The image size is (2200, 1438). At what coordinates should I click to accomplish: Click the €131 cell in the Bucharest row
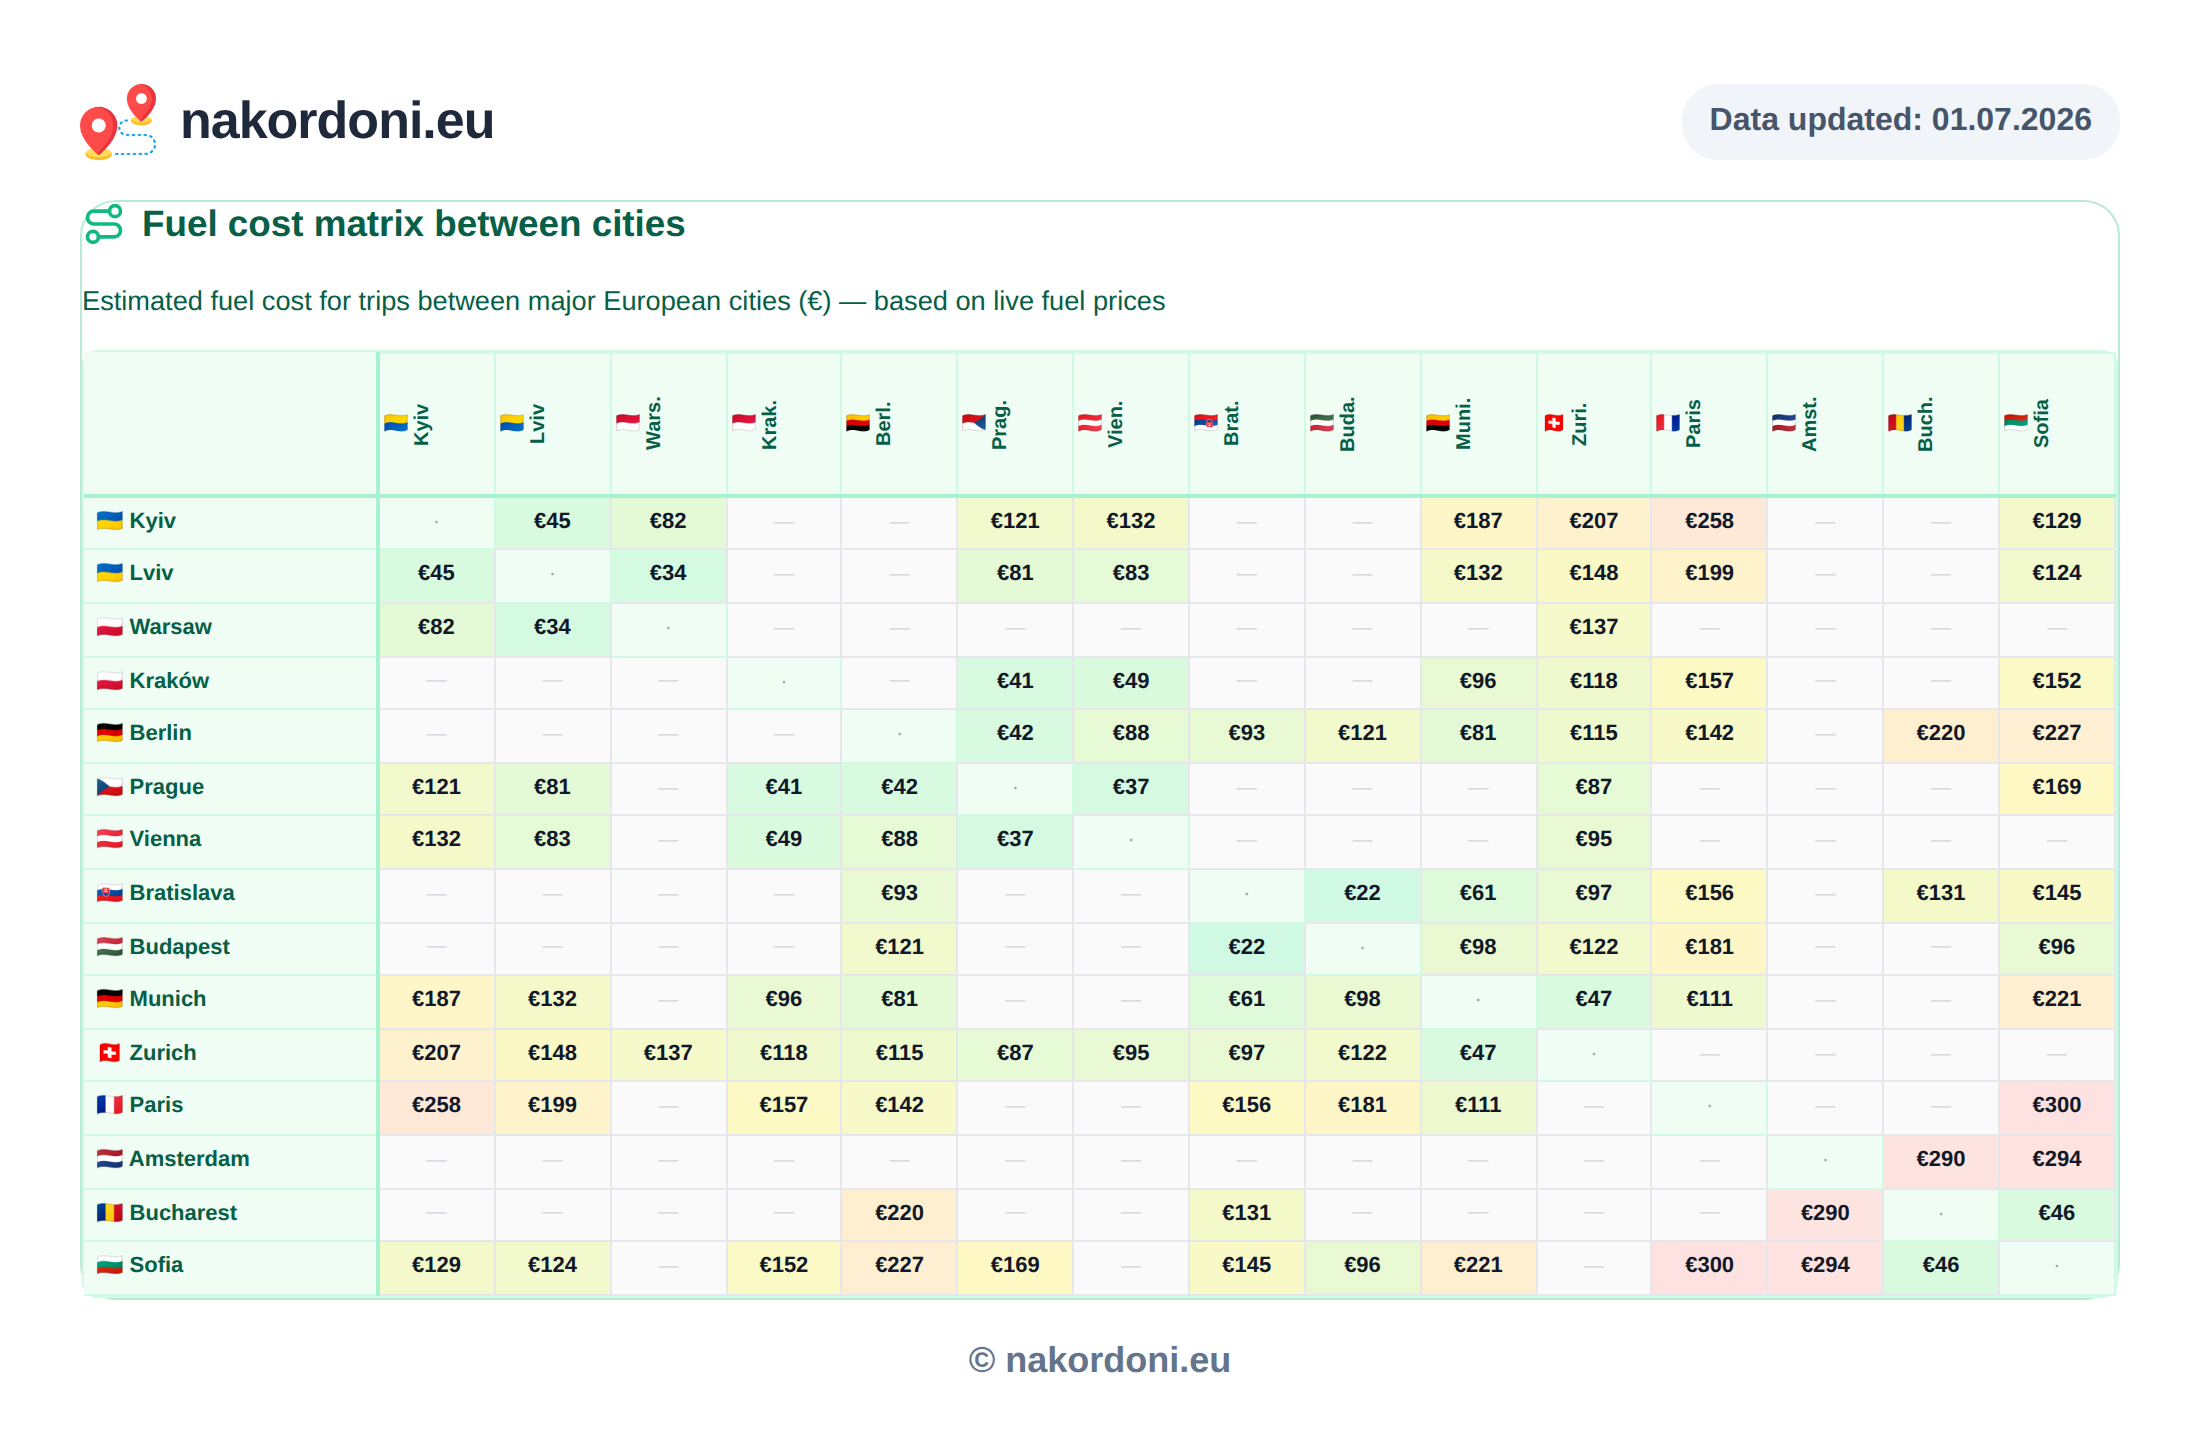click(x=1246, y=1213)
